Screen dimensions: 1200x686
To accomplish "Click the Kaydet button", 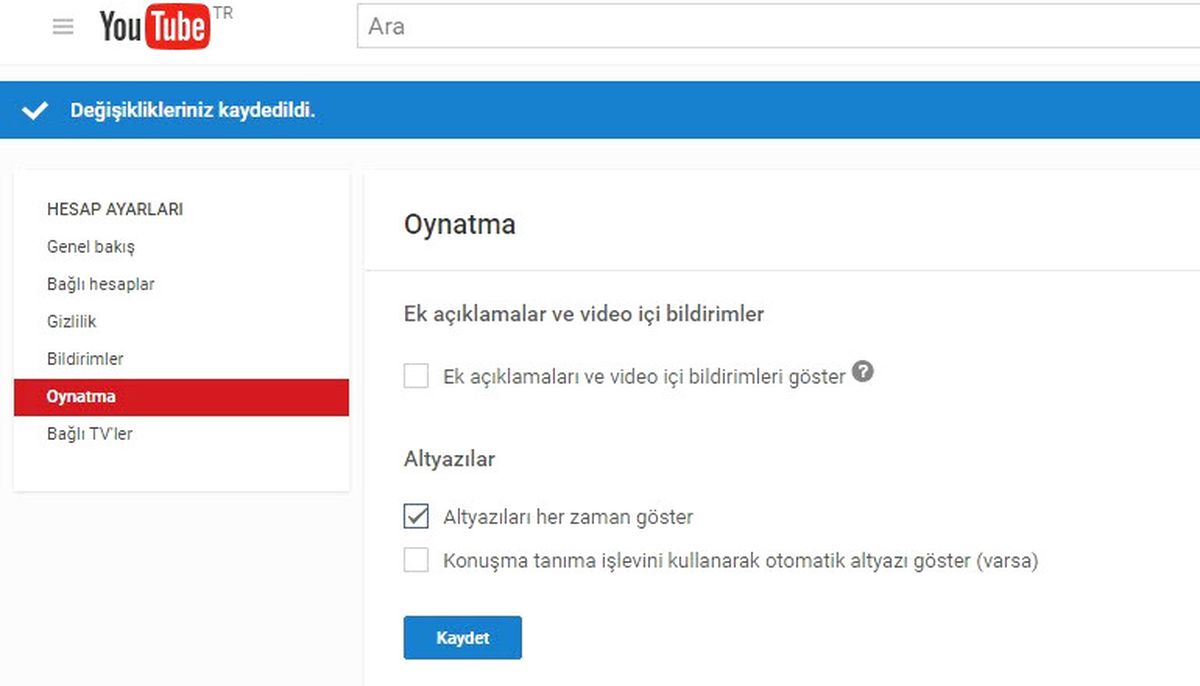I will (x=462, y=638).
